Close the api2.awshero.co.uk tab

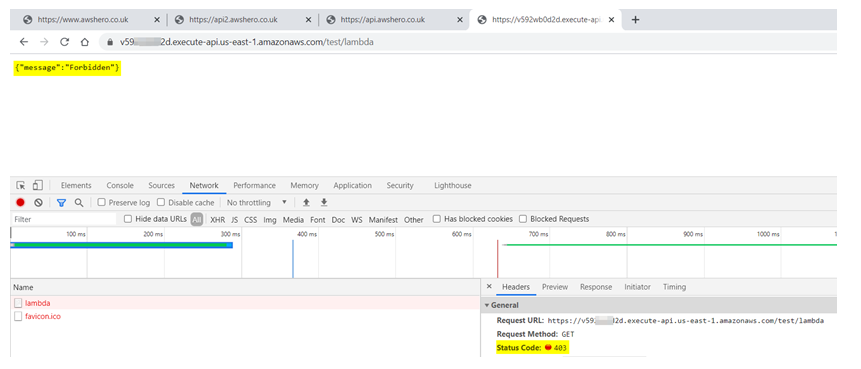click(308, 20)
